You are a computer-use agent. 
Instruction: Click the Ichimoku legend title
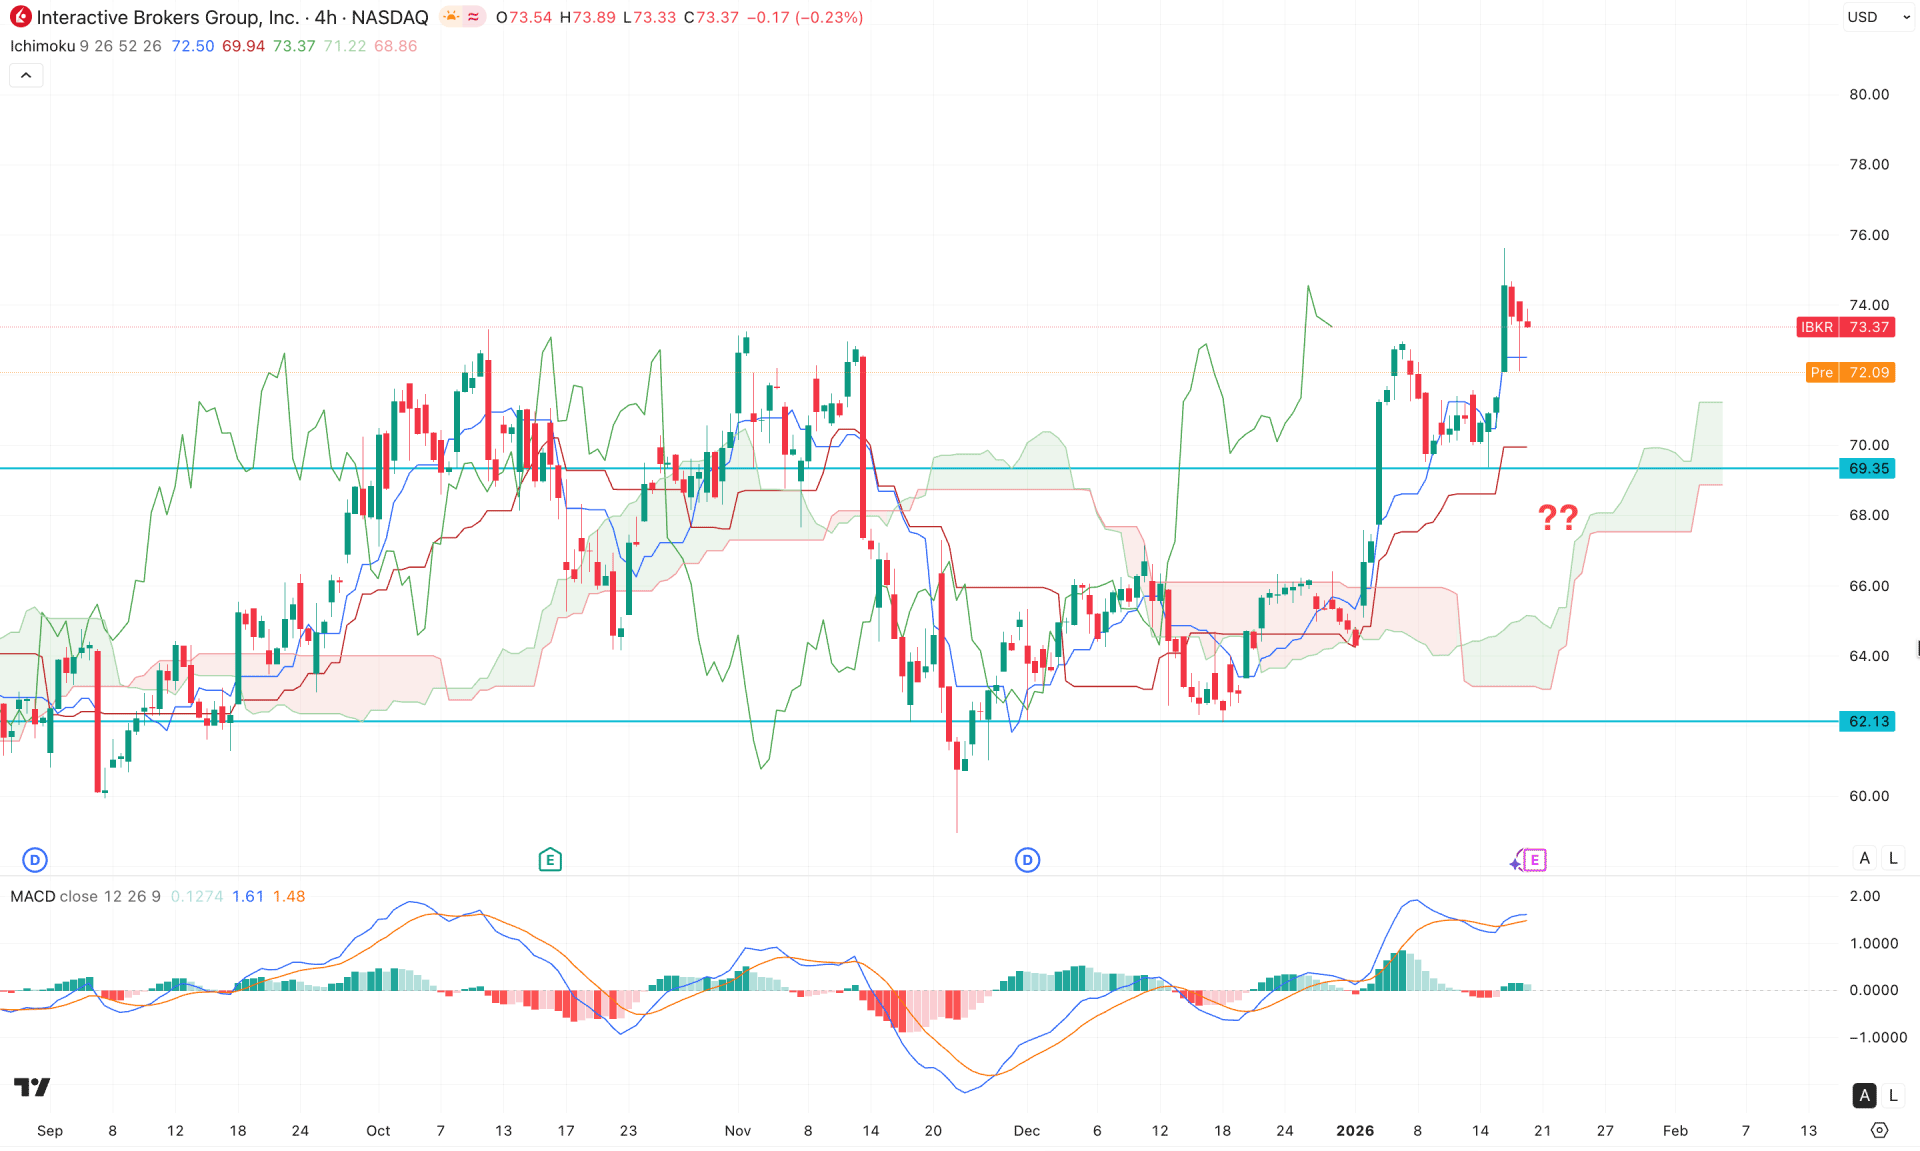tap(43, 46)
